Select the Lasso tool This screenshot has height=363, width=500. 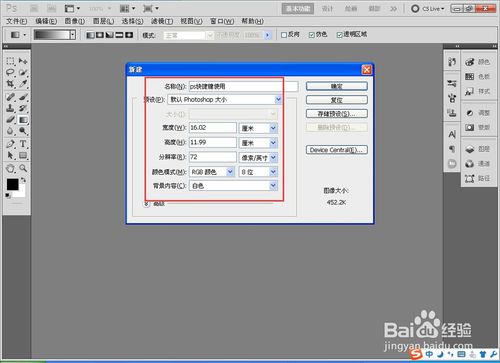pyautogui.click(x=10, y=72)
